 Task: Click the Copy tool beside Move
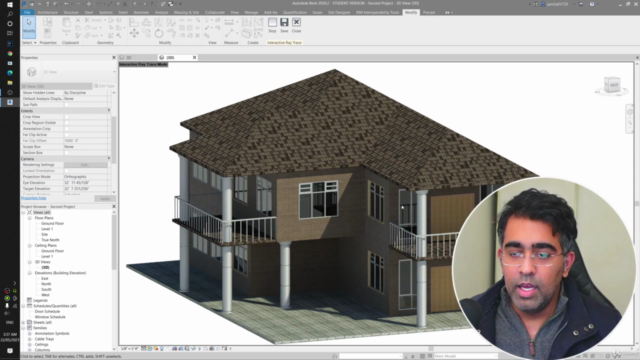tap(146, 34)
